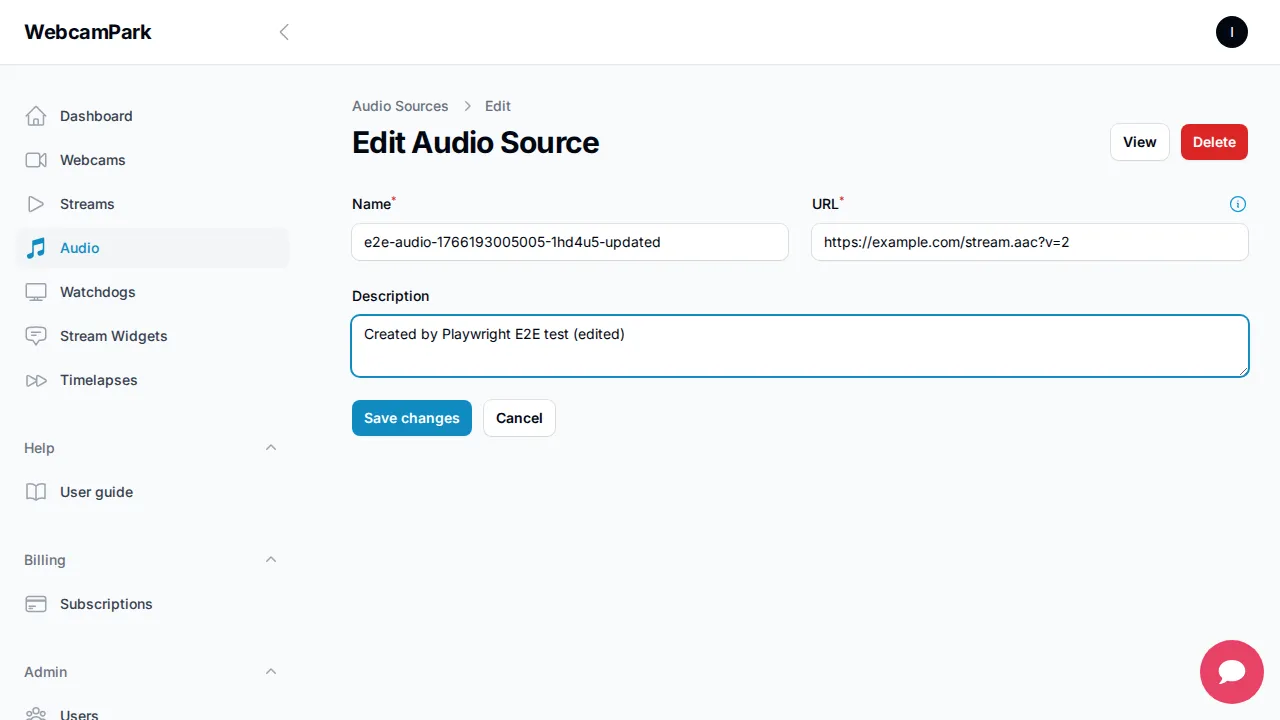Click inside the Description text area
Viewport: 1280px width, 720px height.
pyautogui.click(x=799, y=345)
